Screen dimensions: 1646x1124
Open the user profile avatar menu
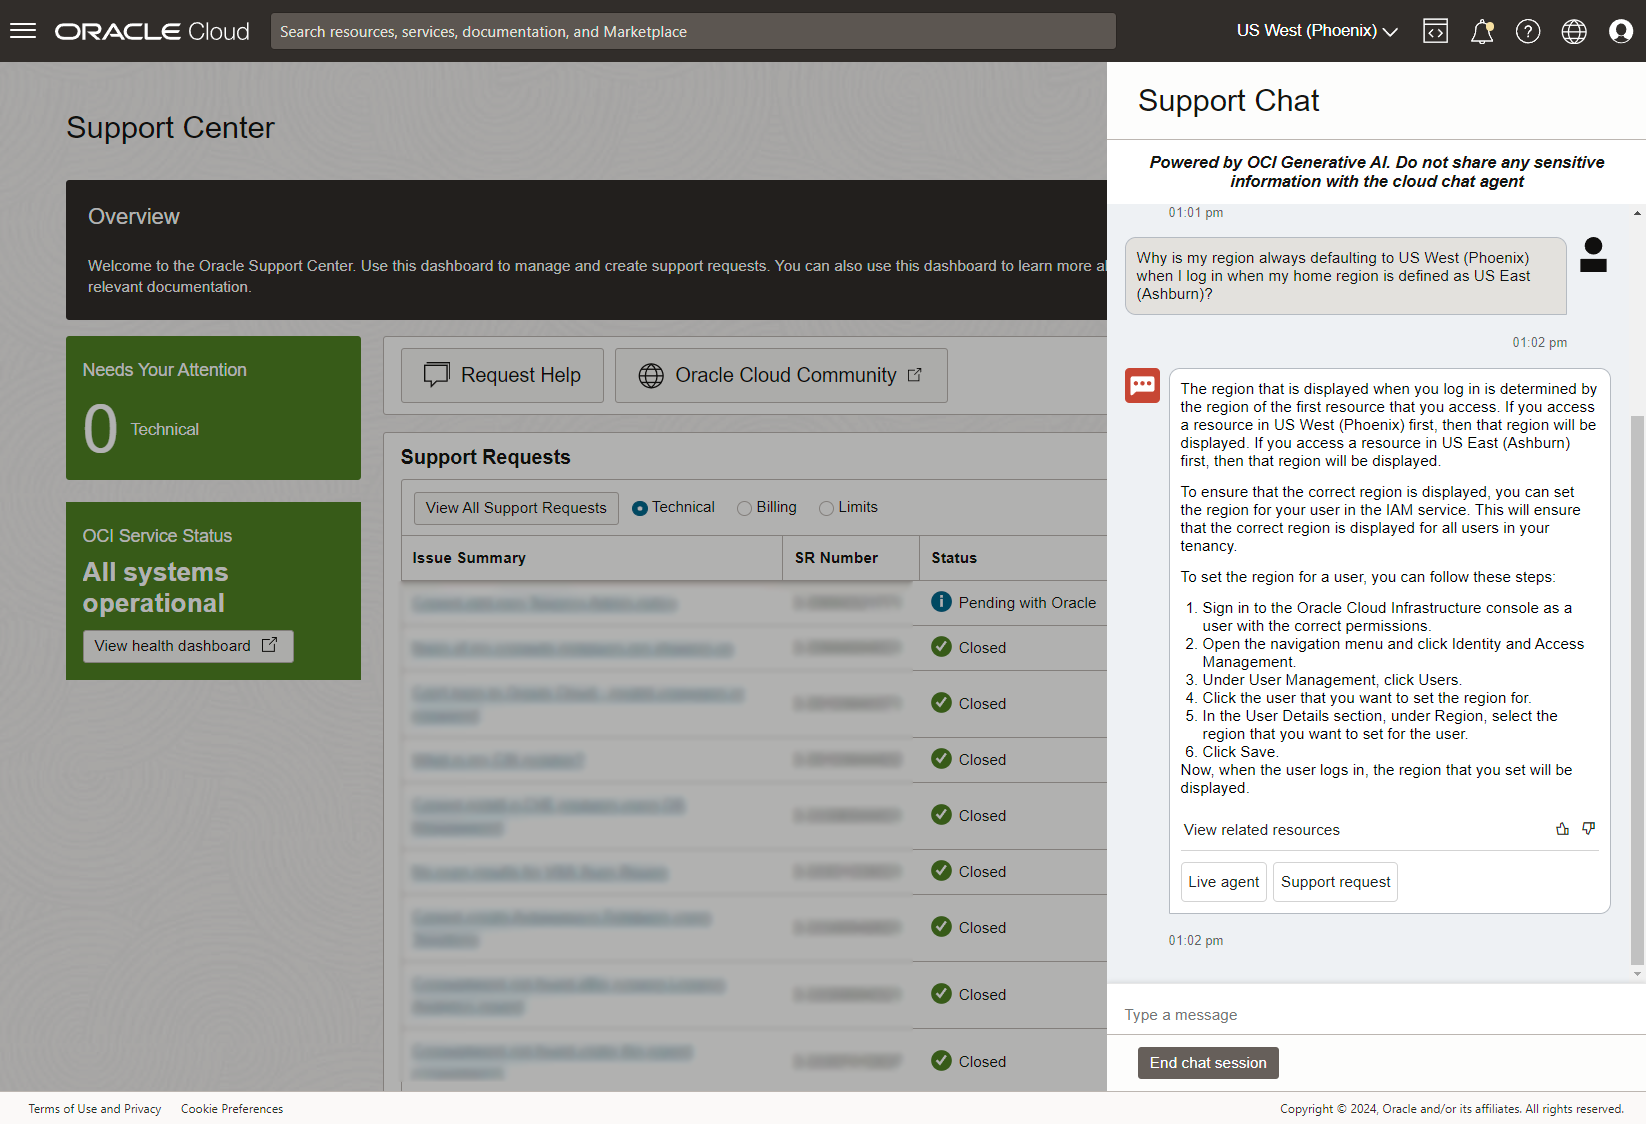1621,31
